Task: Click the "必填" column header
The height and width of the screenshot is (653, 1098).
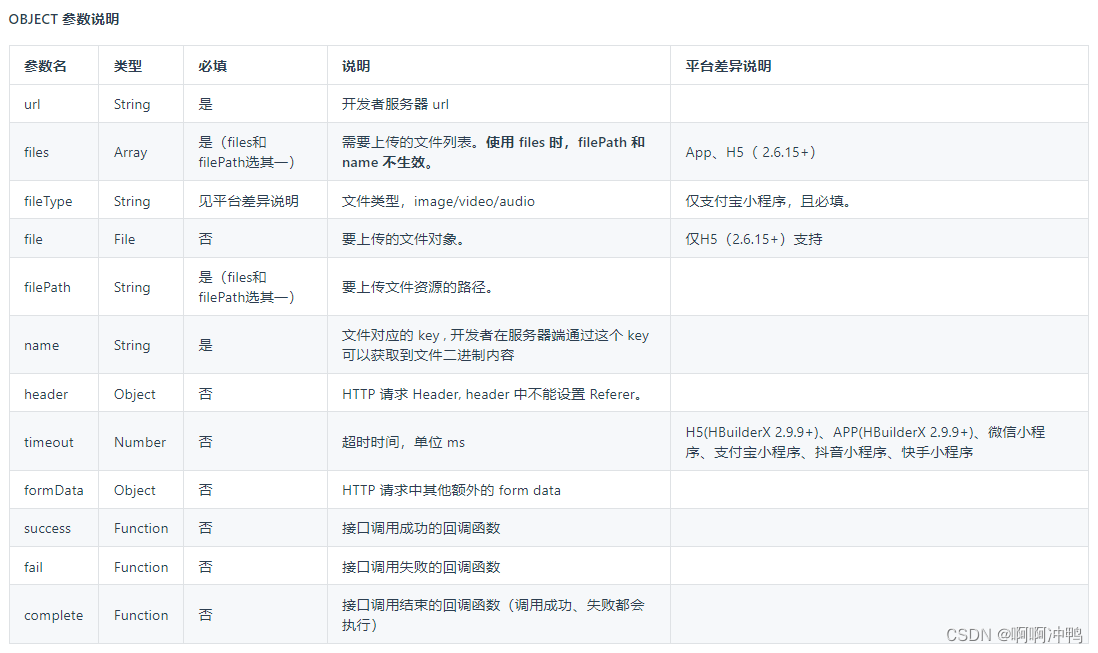Action: click(x=210, y=65)
